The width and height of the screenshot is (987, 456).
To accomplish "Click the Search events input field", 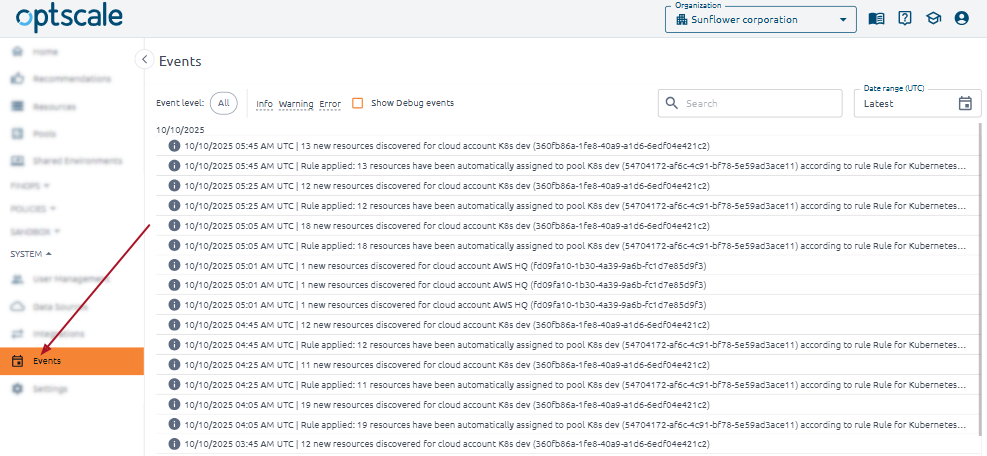I will coord(760,103).
